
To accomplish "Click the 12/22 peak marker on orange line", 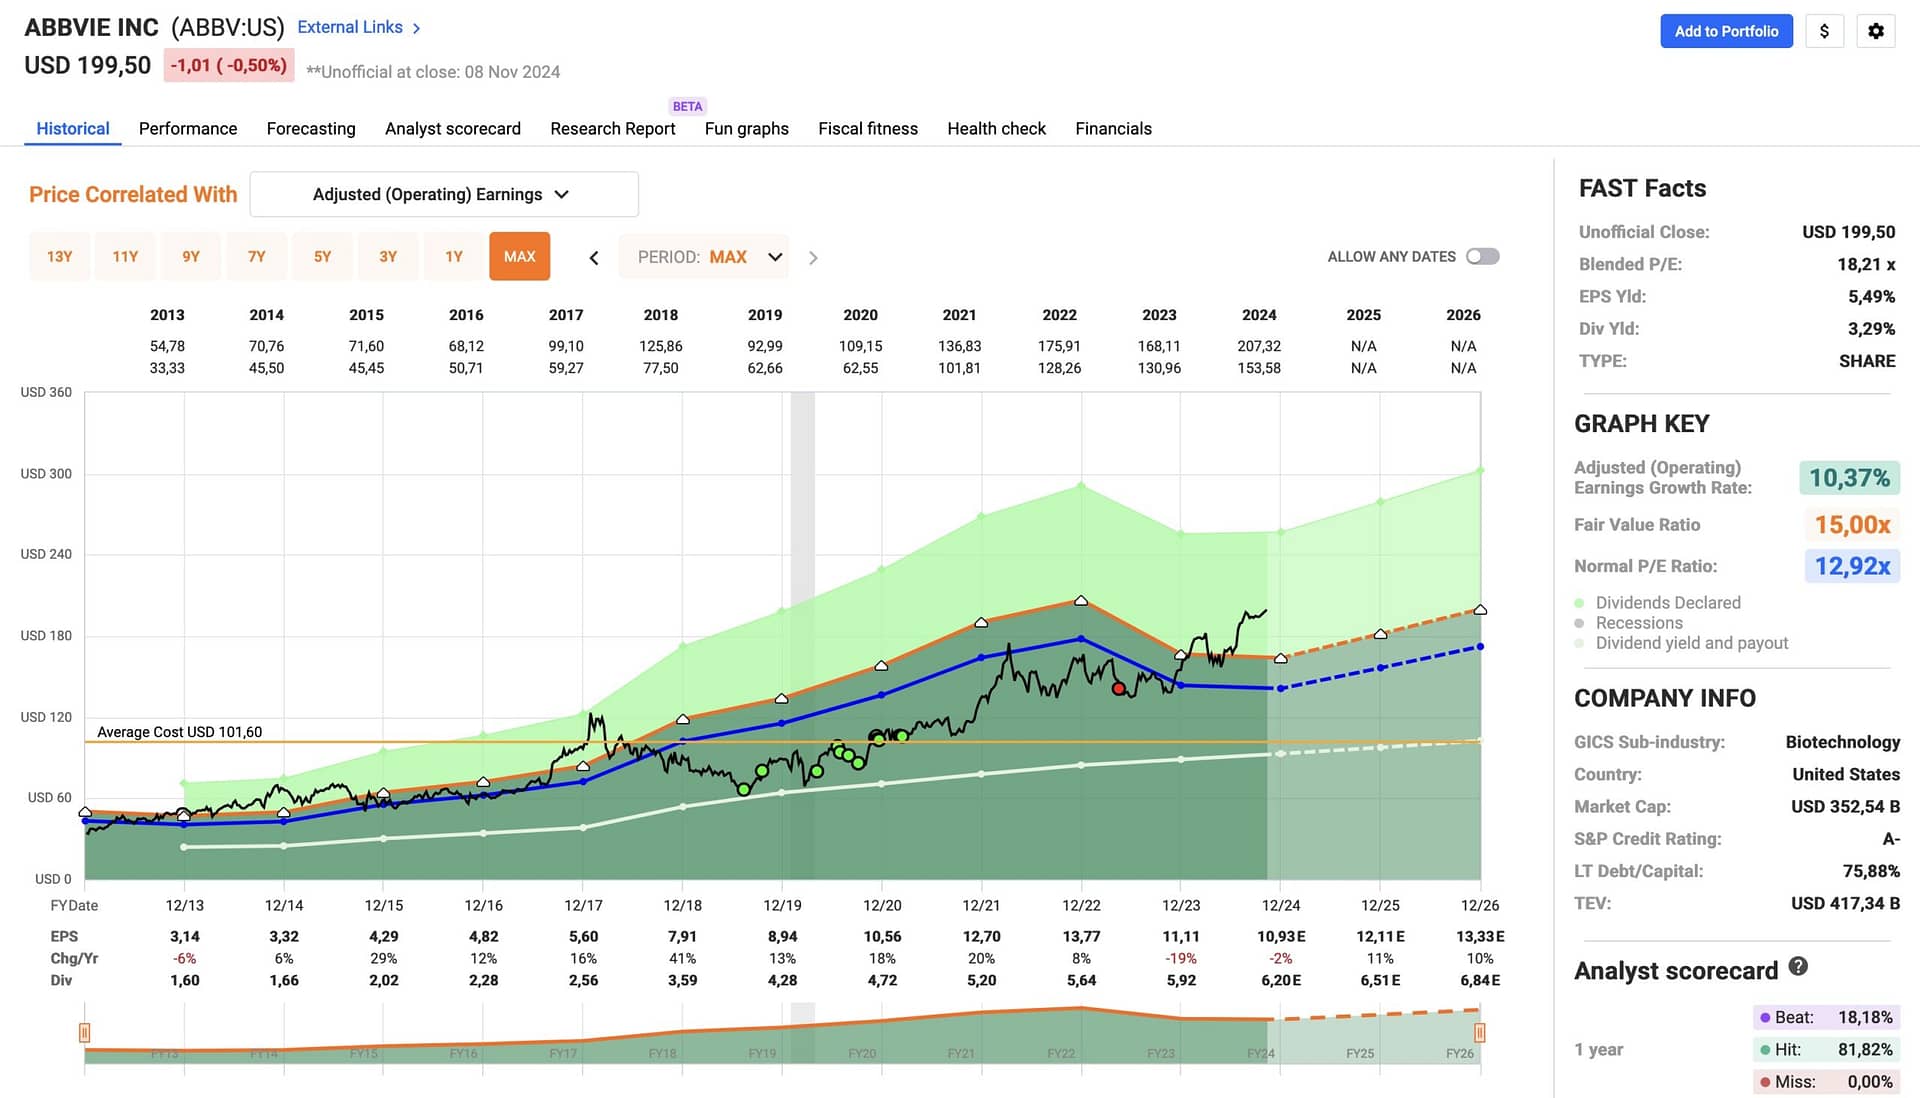I will 1081,600.
